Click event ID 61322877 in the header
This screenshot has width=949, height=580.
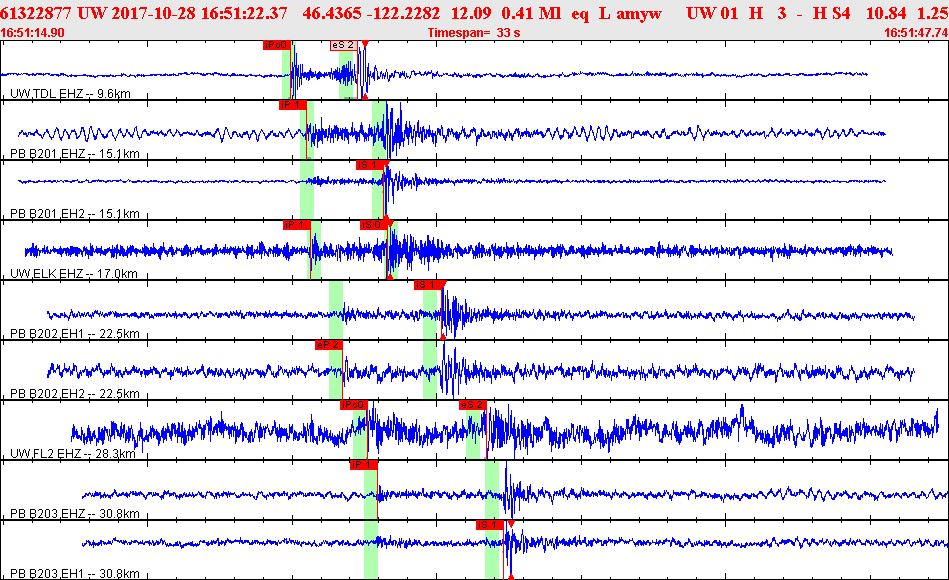click(x=38, y=11)
